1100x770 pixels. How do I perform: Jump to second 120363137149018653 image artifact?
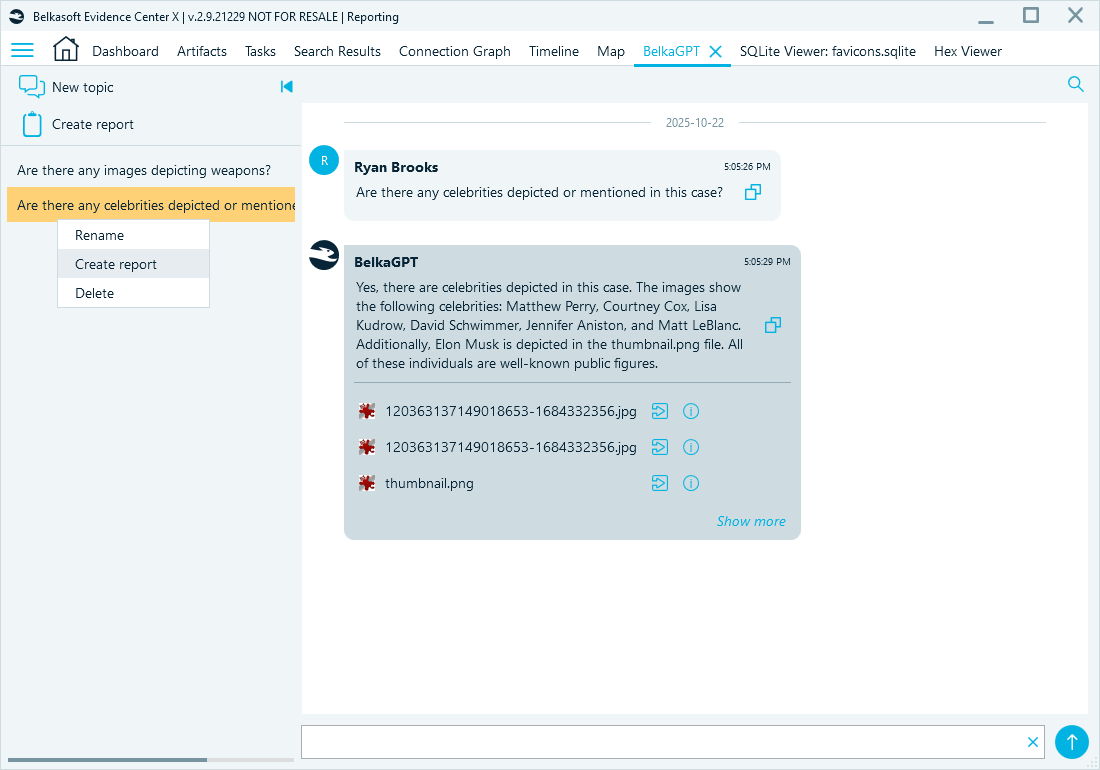click(x=659, y=447)
